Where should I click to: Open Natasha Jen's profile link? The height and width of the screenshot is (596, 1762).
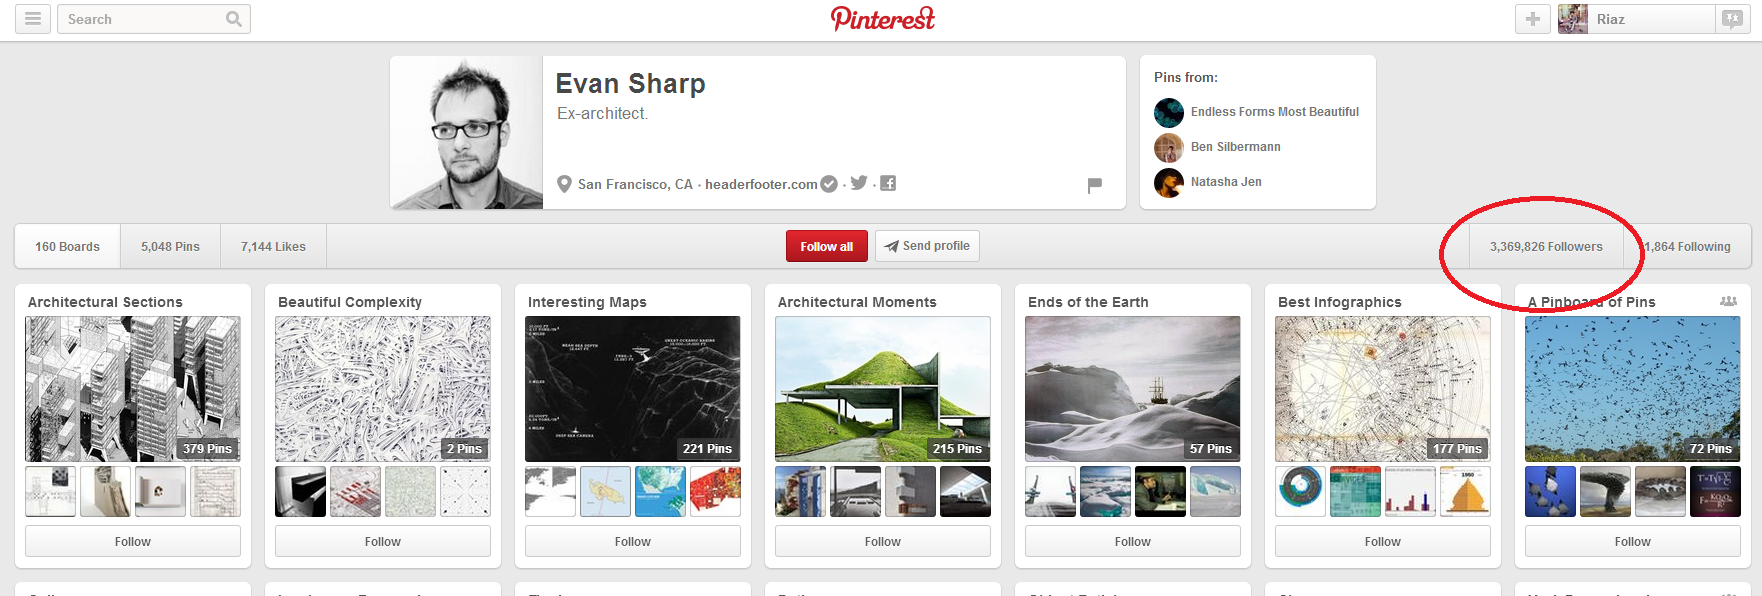pos(1226,182)
